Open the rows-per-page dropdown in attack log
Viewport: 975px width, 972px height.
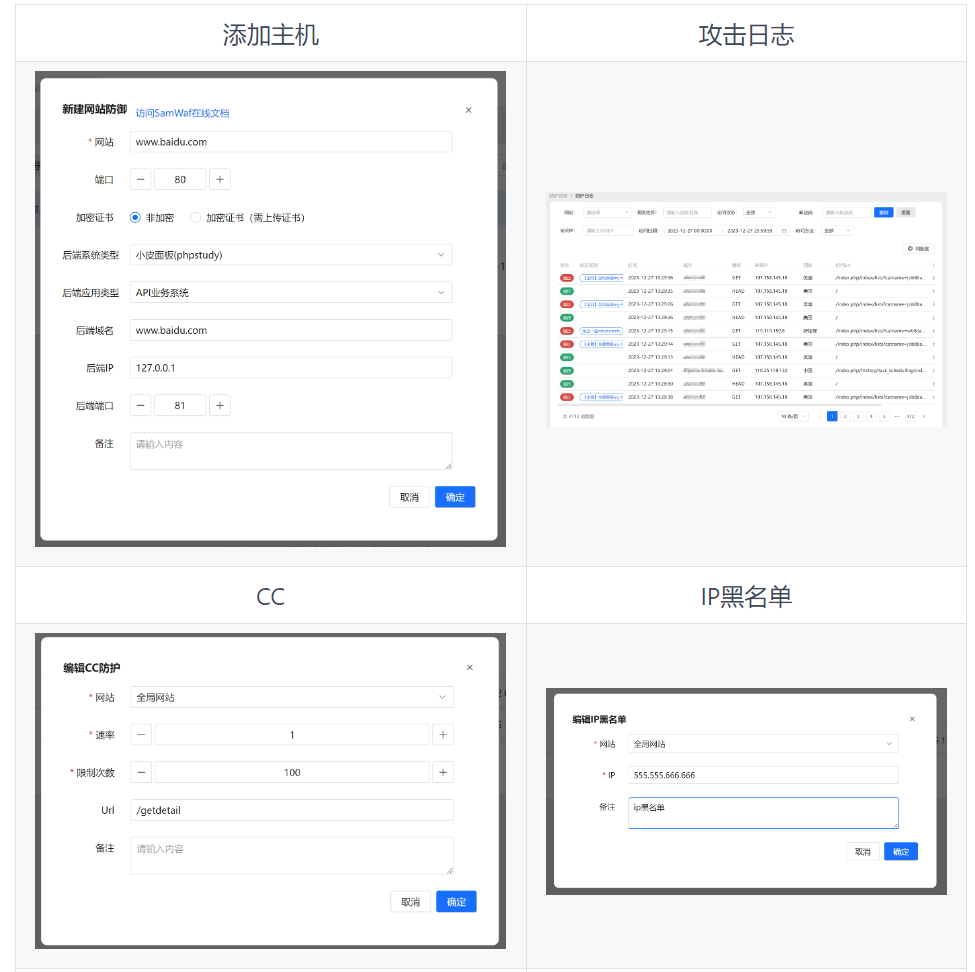[x=793, y=416]
